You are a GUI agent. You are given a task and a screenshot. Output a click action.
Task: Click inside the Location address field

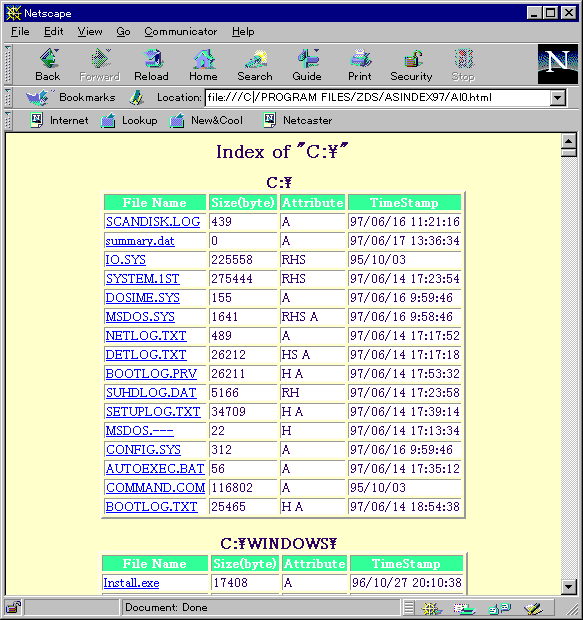378,98
